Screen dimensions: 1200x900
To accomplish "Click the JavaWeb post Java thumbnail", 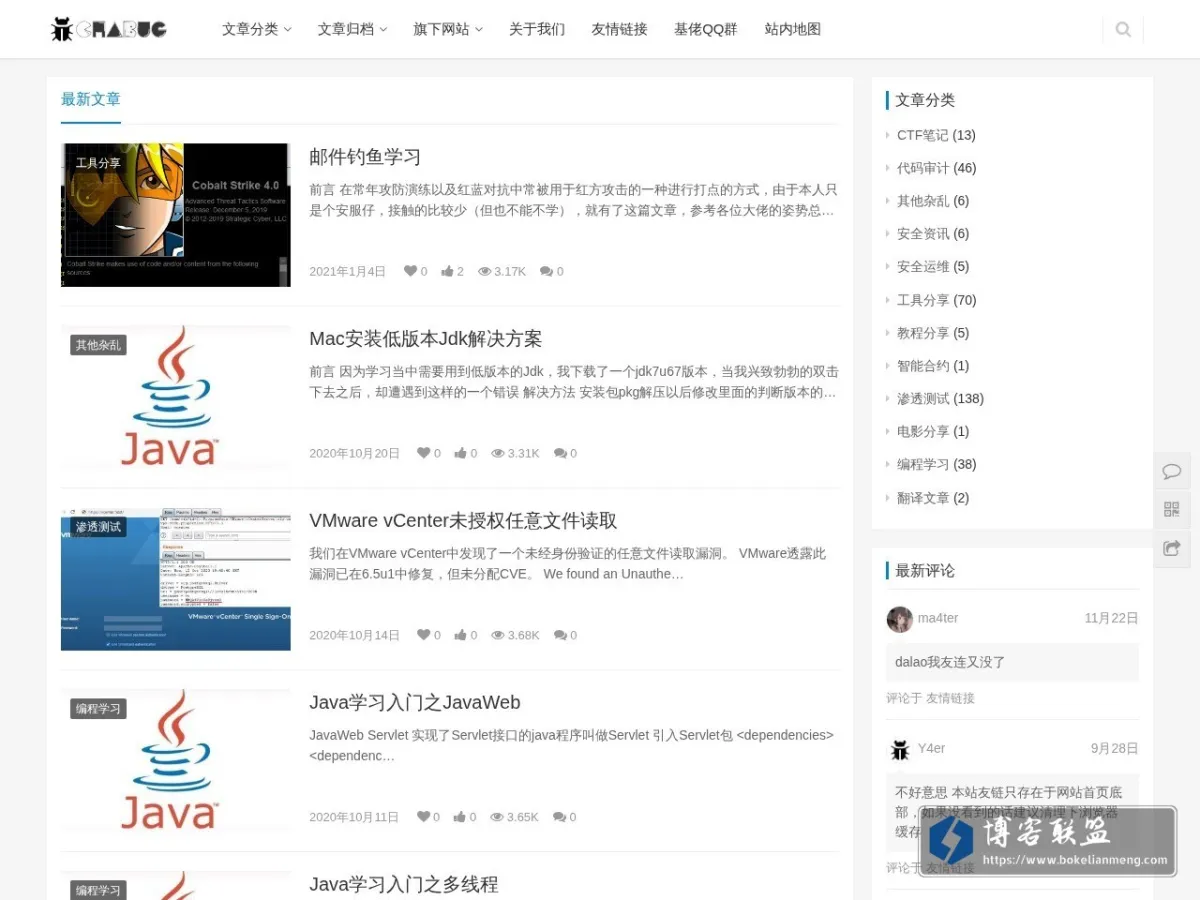I will coord(176,761).
